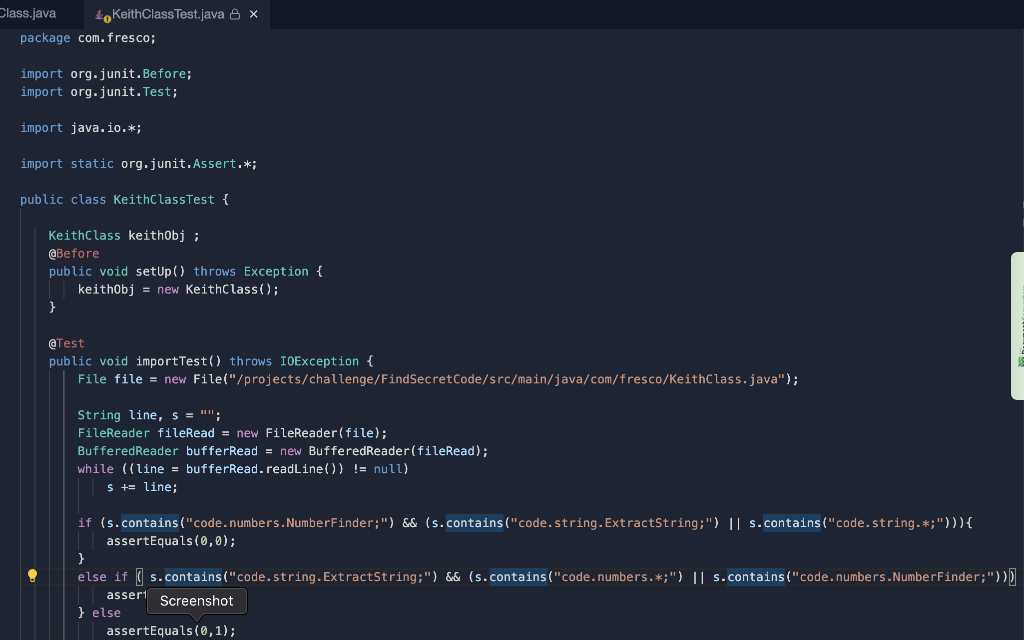1024x640 pixels.
Task: Click 'java.io.*;' in the import line
Action: pyautogui.click(x=106, y=127)
